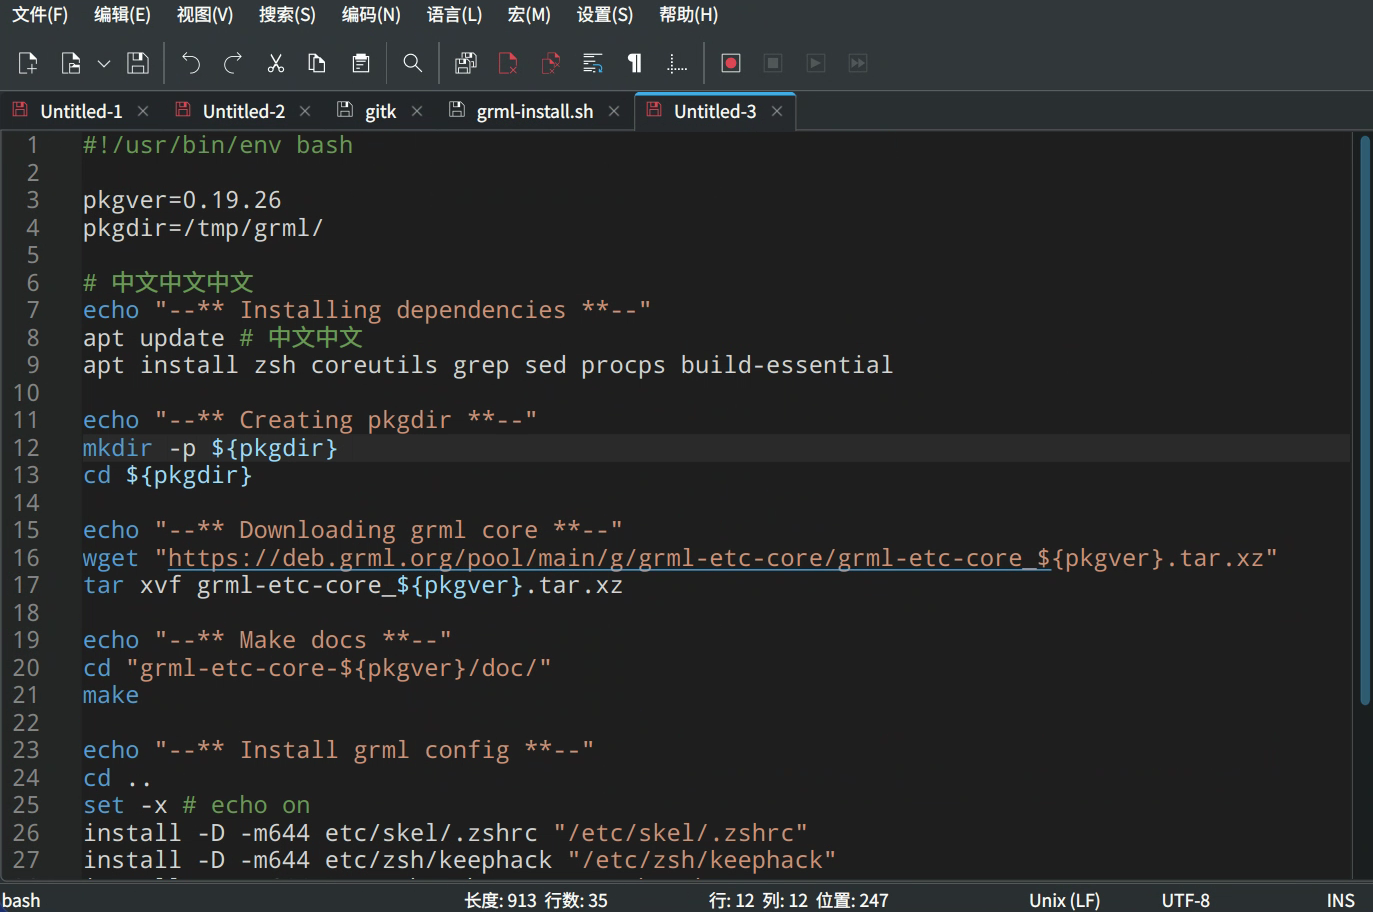Click the Cut scissors icon
Screen dimensions: 1373x912
[x=275, y=63]
